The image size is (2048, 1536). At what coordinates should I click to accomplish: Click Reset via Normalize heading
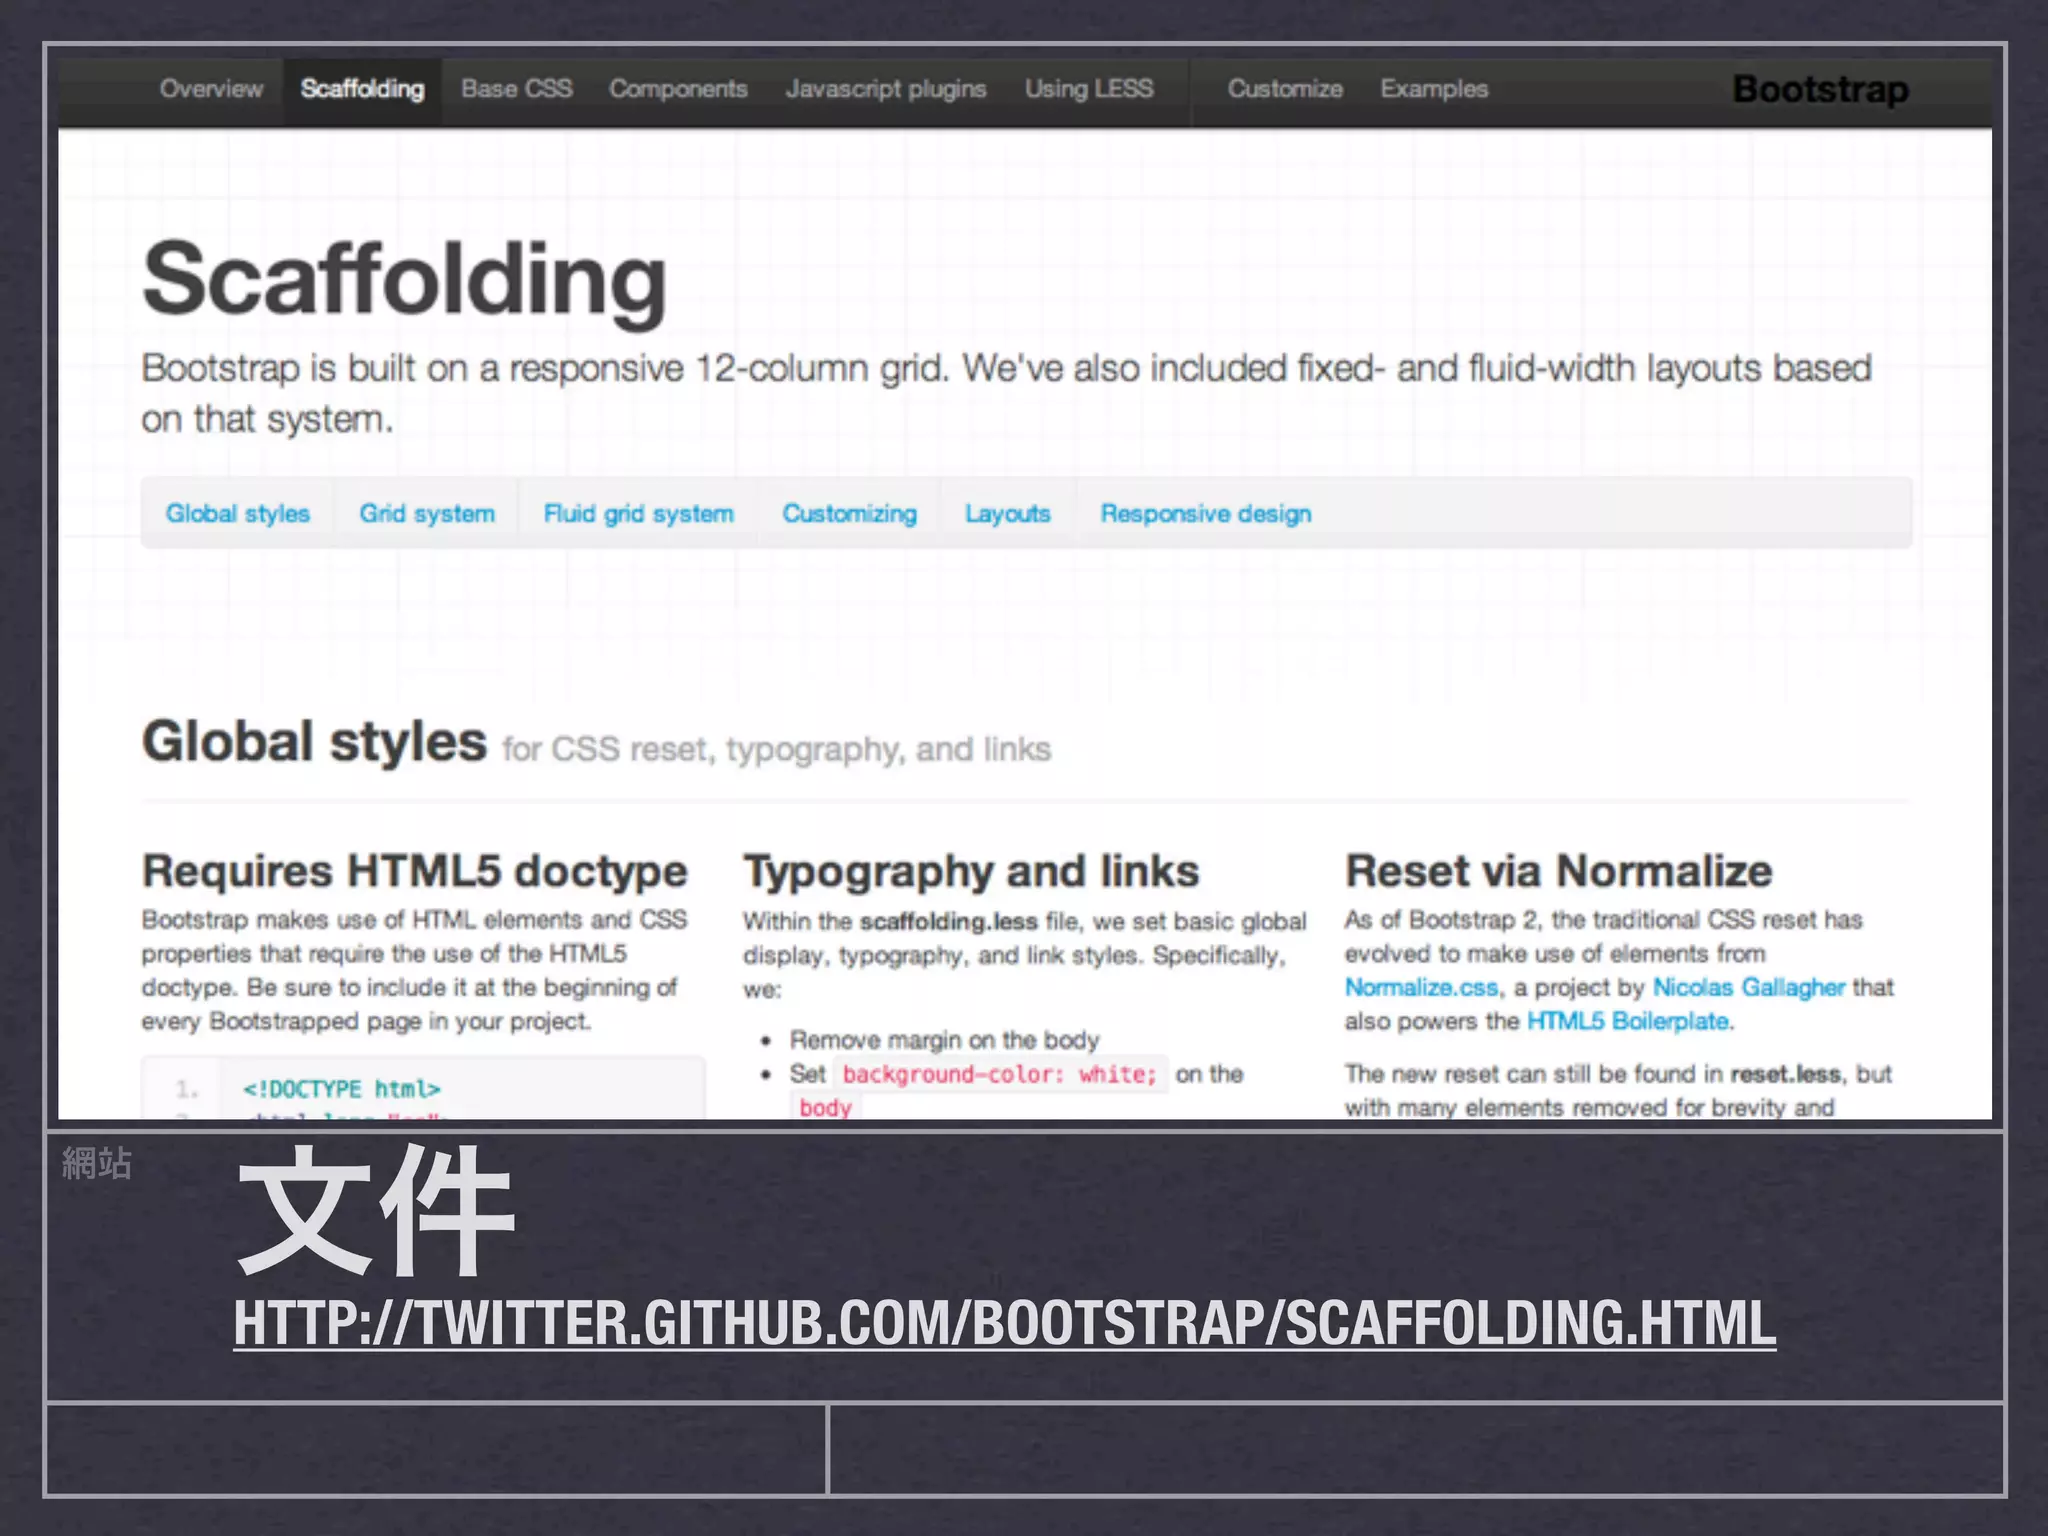click(x=1558, y=871)
